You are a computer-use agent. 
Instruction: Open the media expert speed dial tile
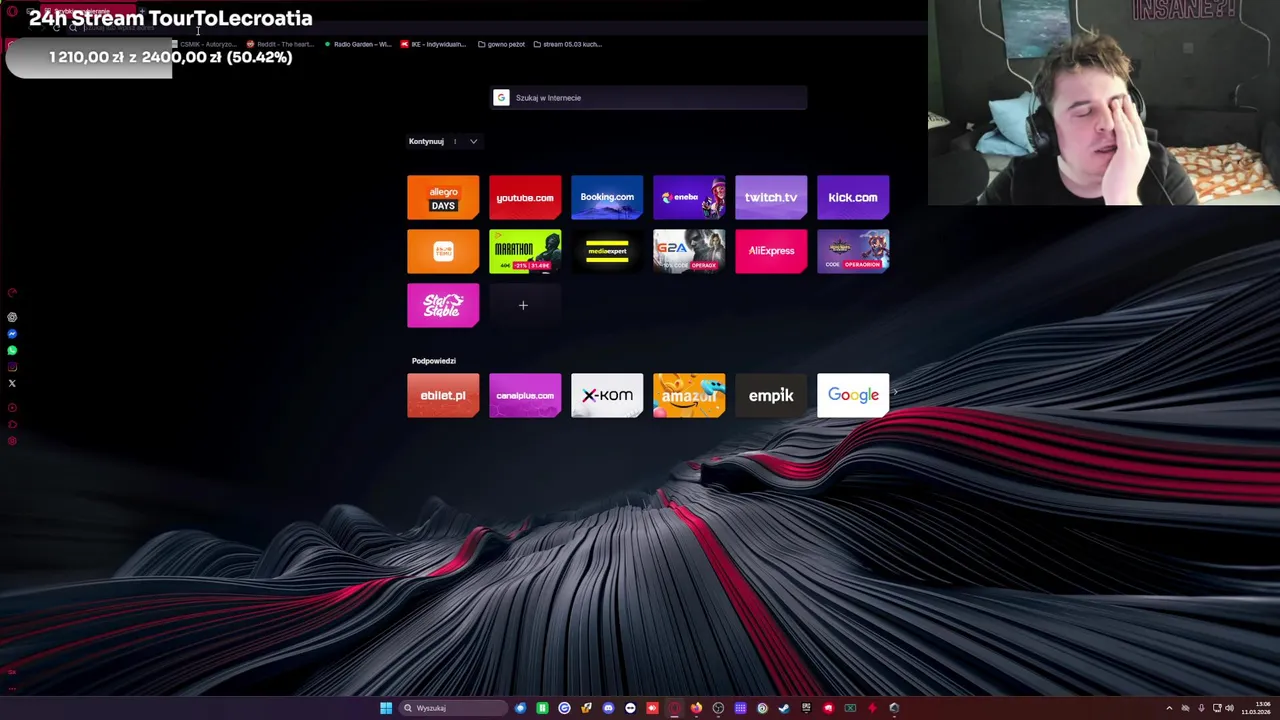click(607, 251)
